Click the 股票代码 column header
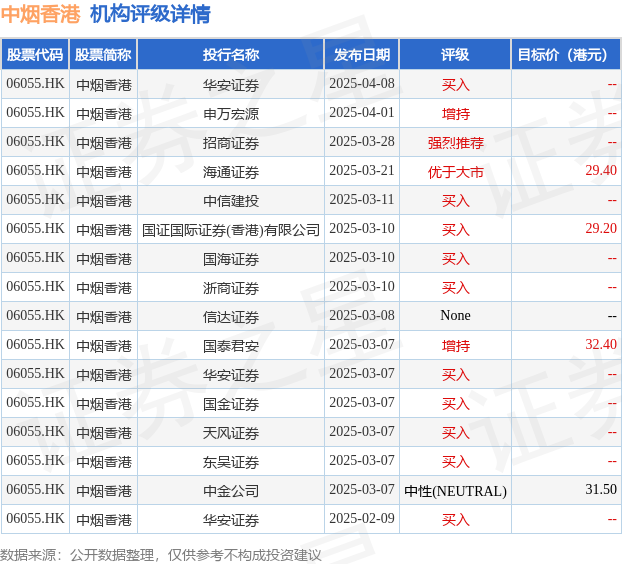The height and width of the screenshot is (564, 622). click(35, 55)
